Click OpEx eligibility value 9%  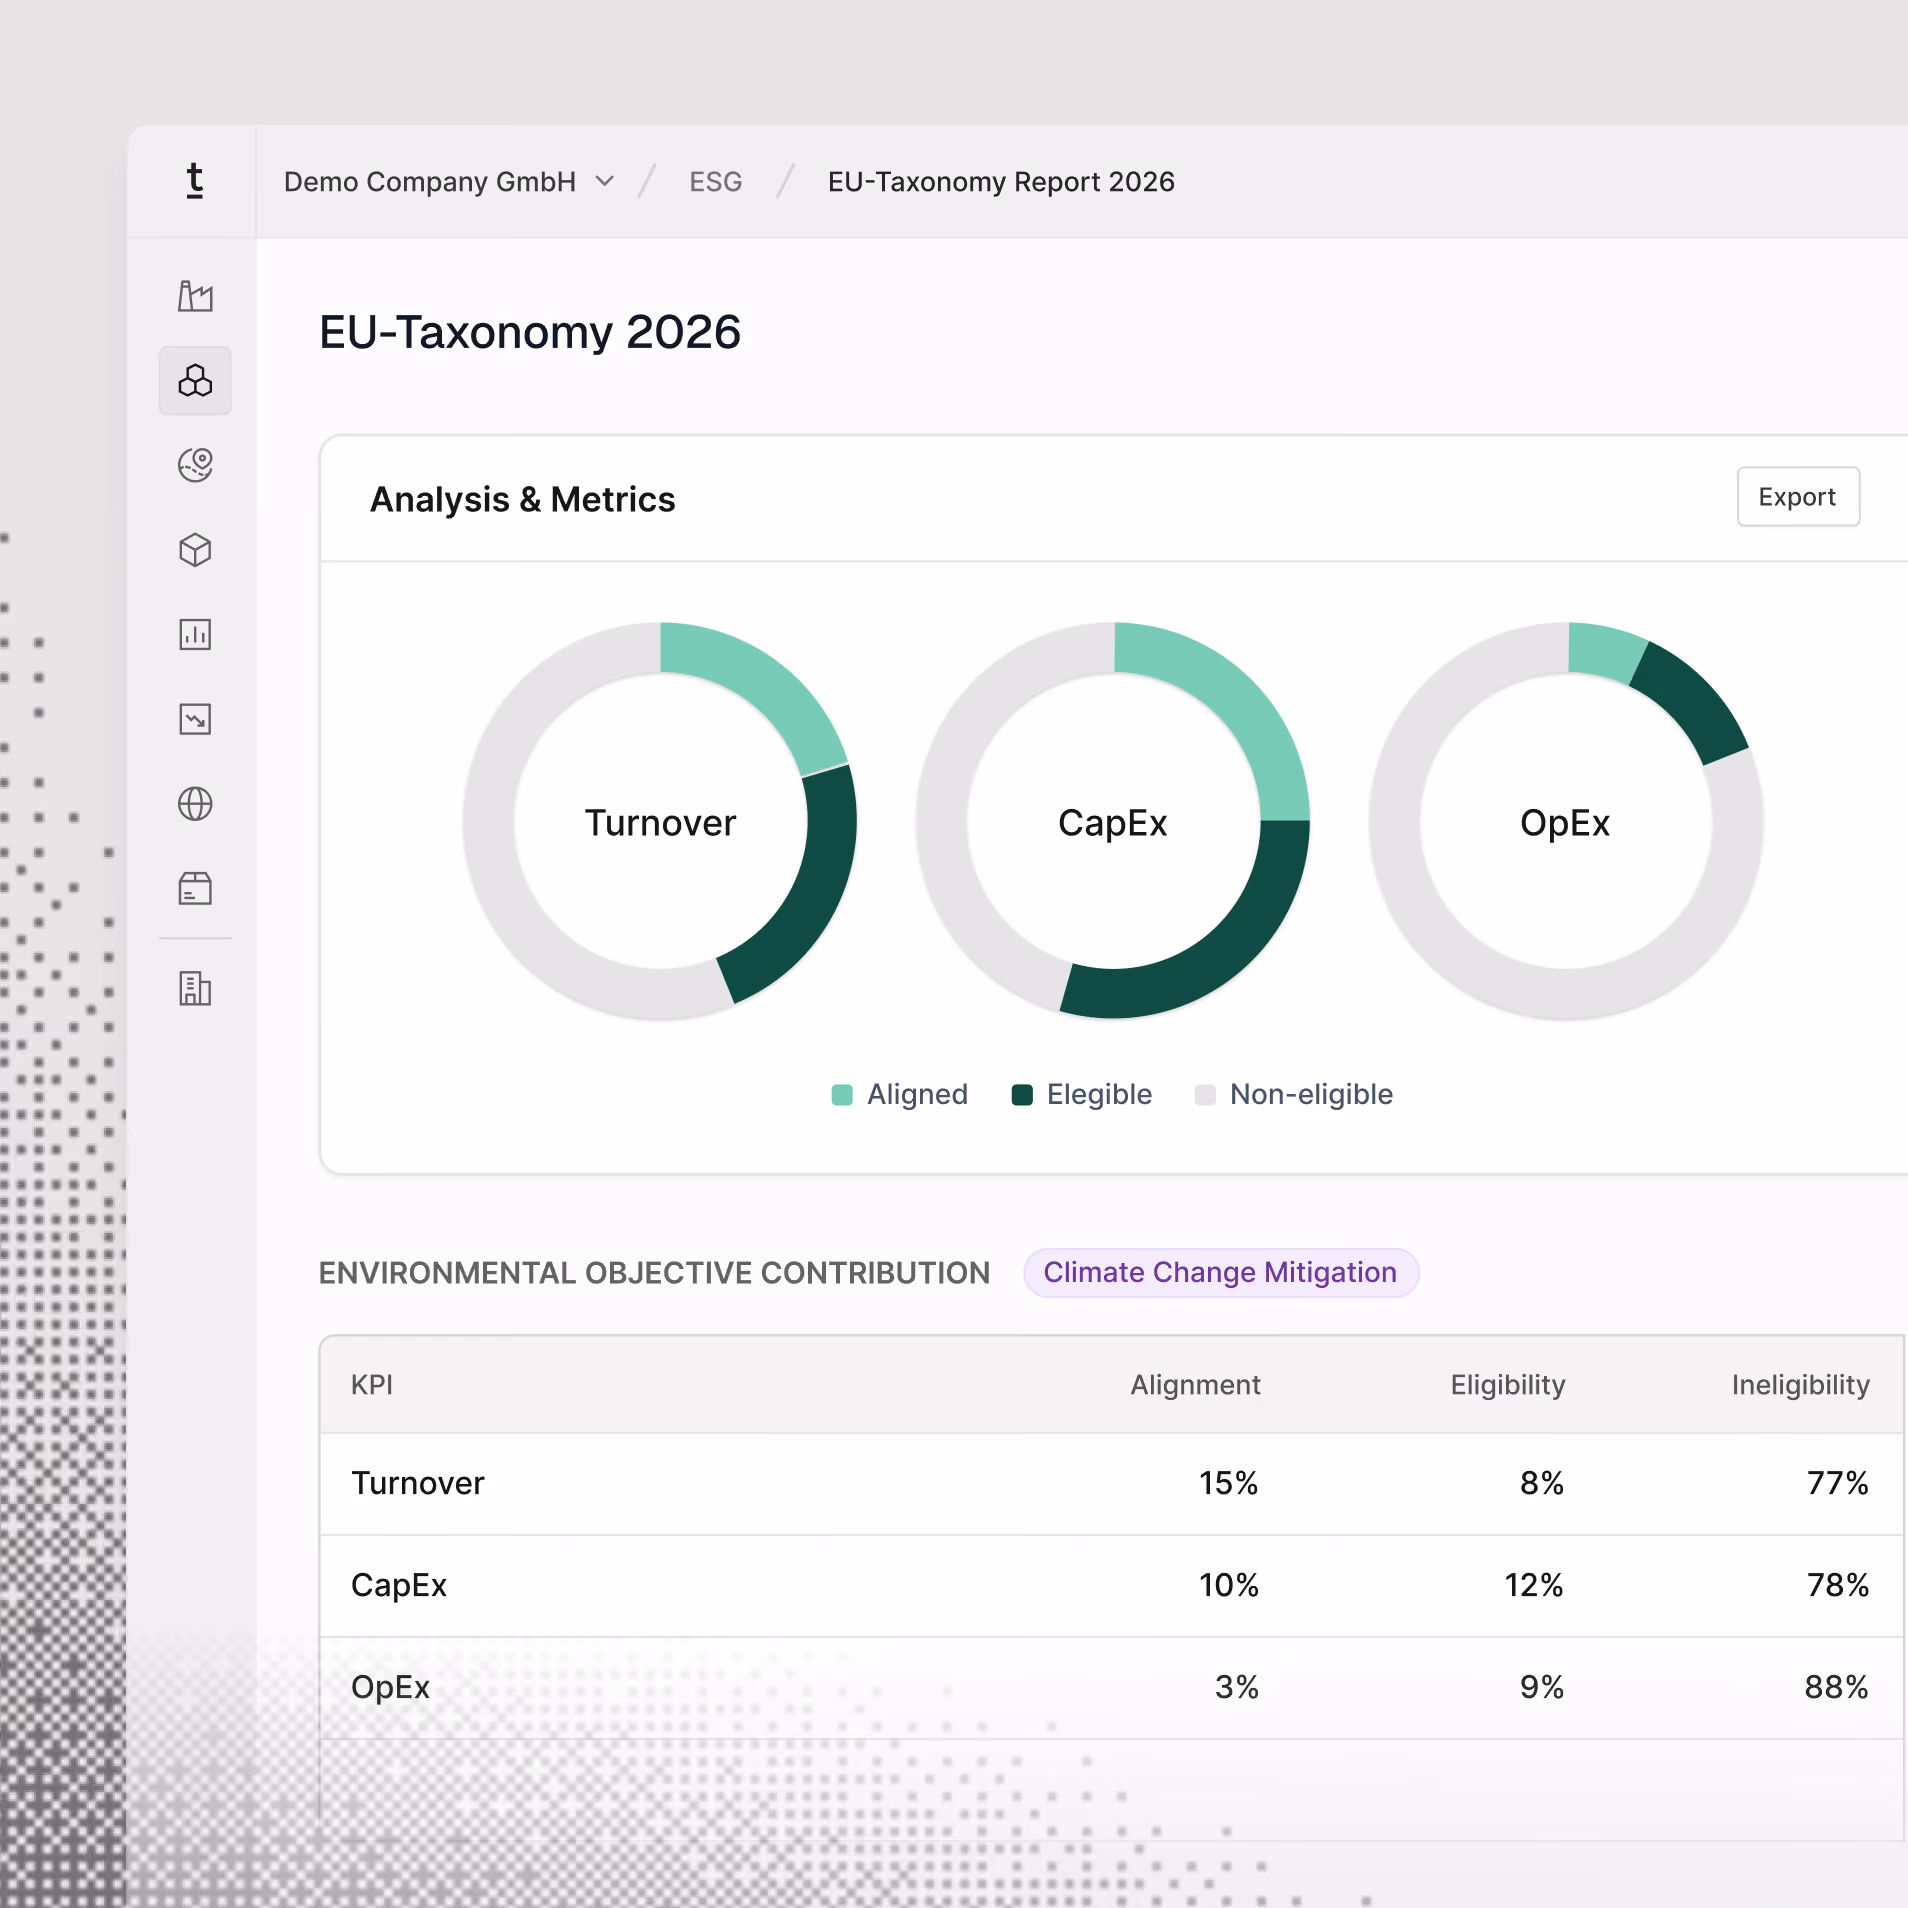click(1542, 1687)
